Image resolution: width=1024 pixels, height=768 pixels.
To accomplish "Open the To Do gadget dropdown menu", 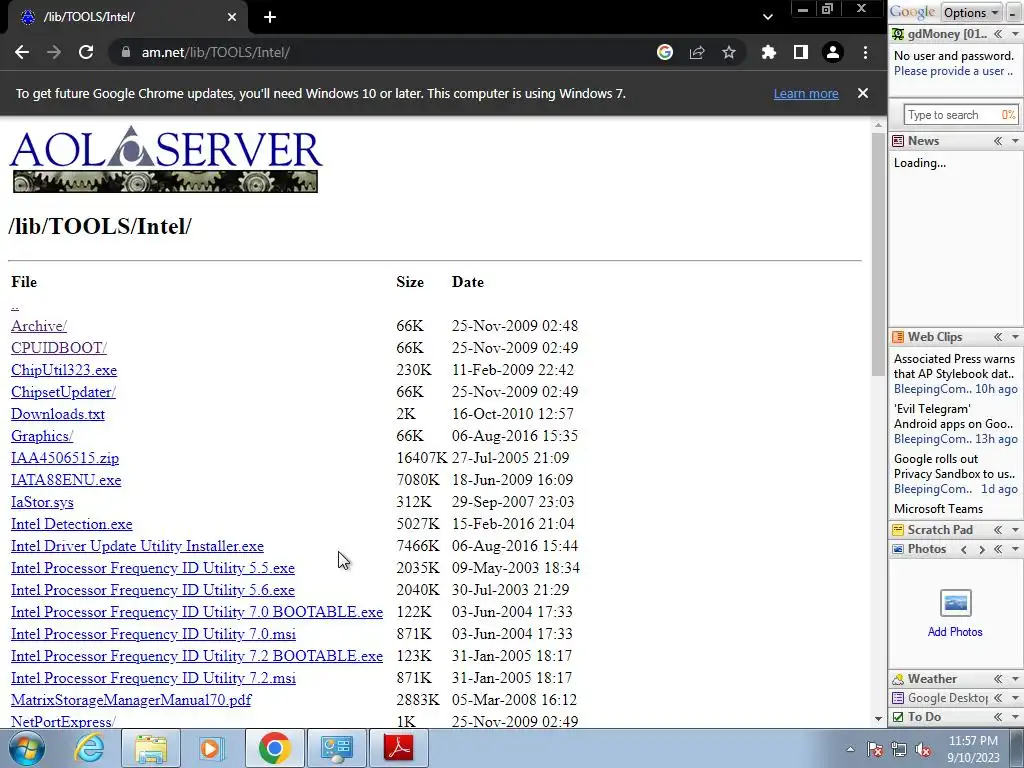I will pos(1015,717).
